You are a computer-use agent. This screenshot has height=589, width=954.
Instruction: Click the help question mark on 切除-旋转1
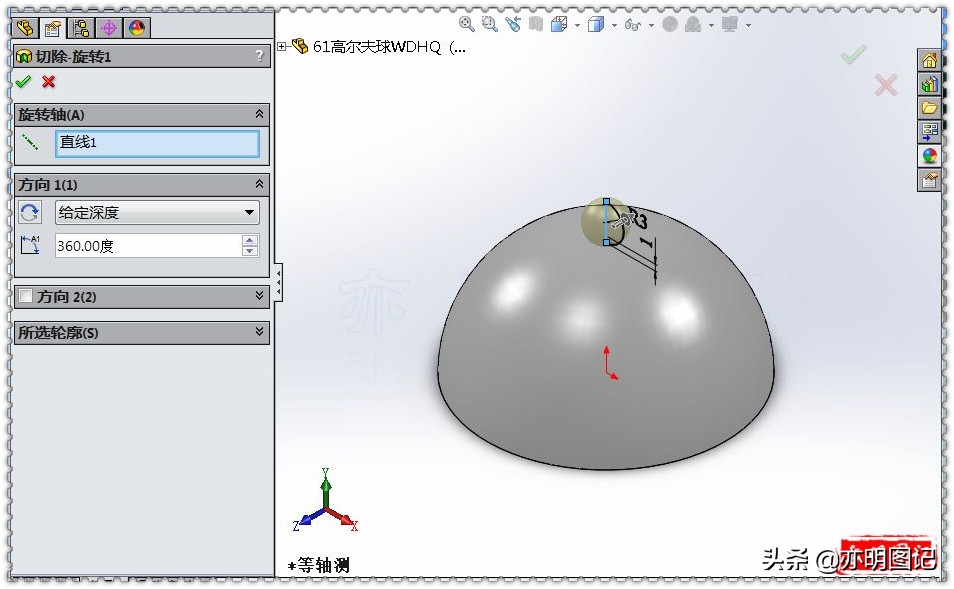(x=258, y=57)
